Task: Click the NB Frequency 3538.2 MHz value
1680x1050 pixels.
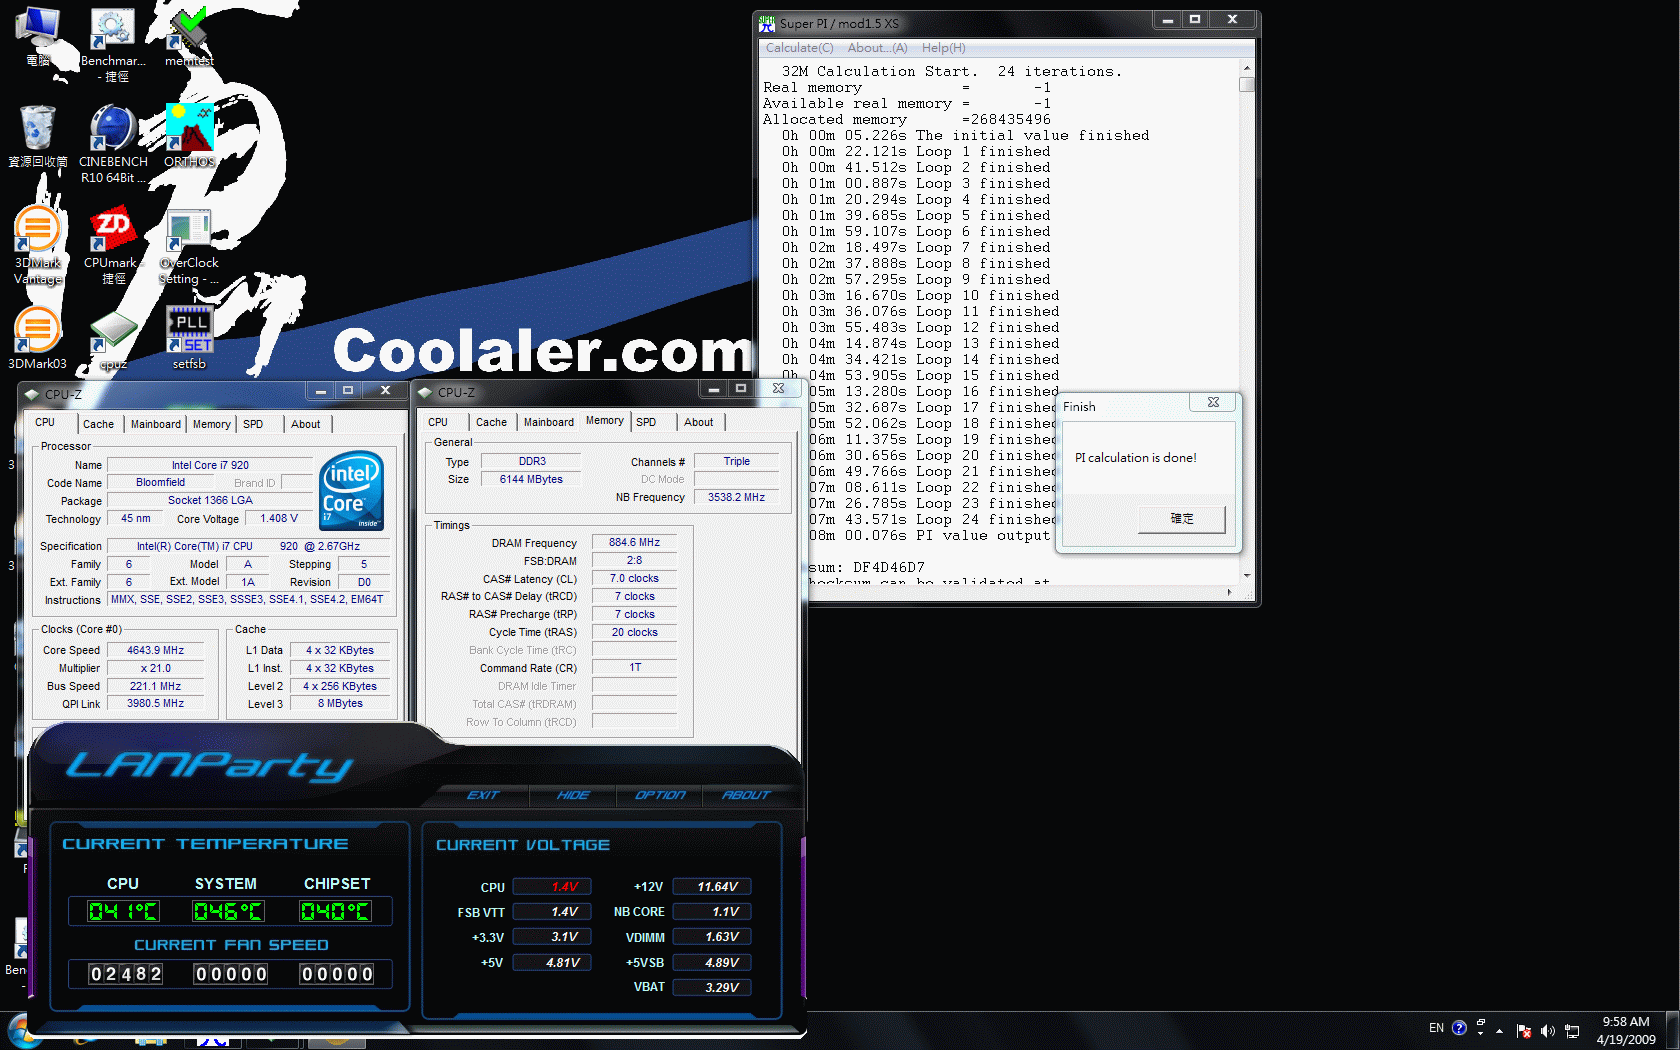Action: [736, 497]
